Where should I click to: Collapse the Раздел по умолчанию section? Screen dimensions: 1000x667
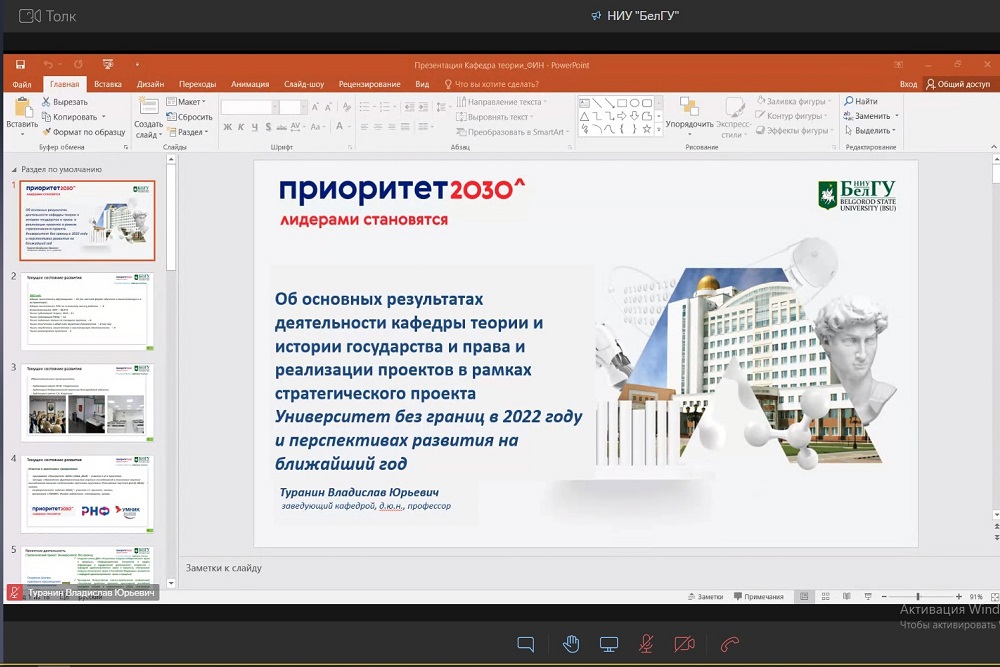click(14, 170)
